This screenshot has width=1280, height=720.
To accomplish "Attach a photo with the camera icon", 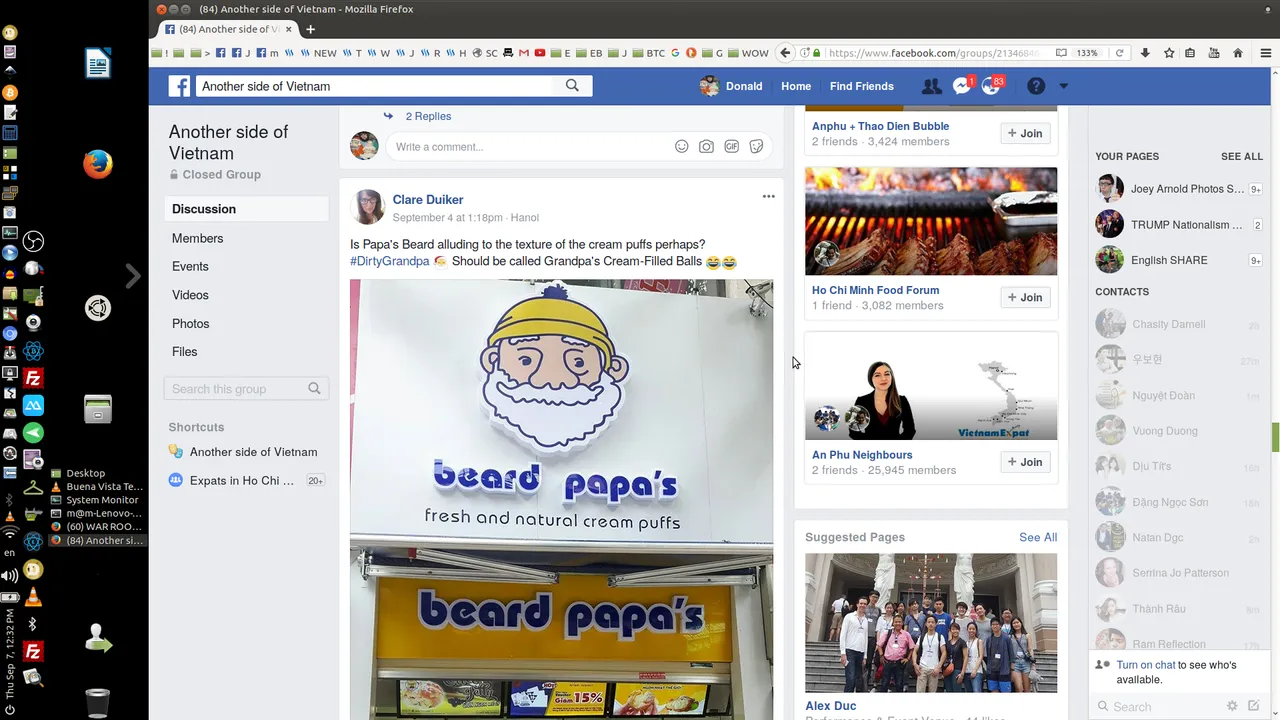I will [x=706, y=146].
